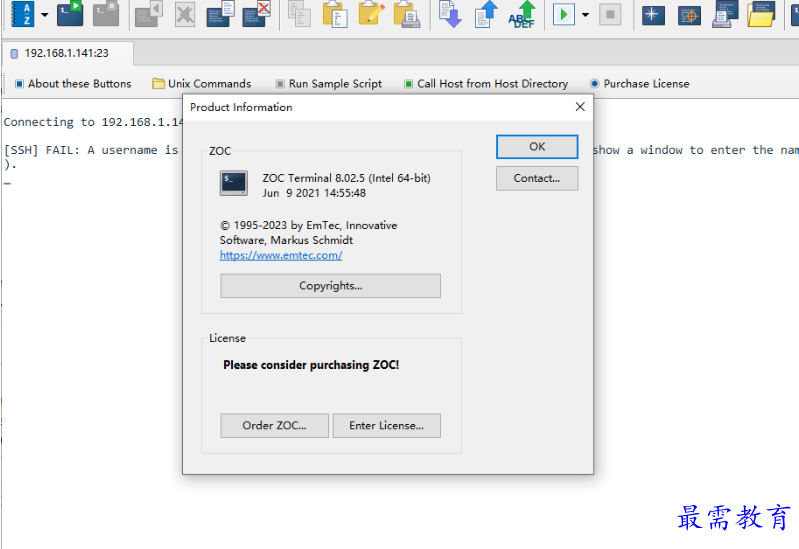Image resolution: width=799 pixels, height=549 pixels.
Task: Click the terminal with red X icon
Action: (x=256, y=14)
